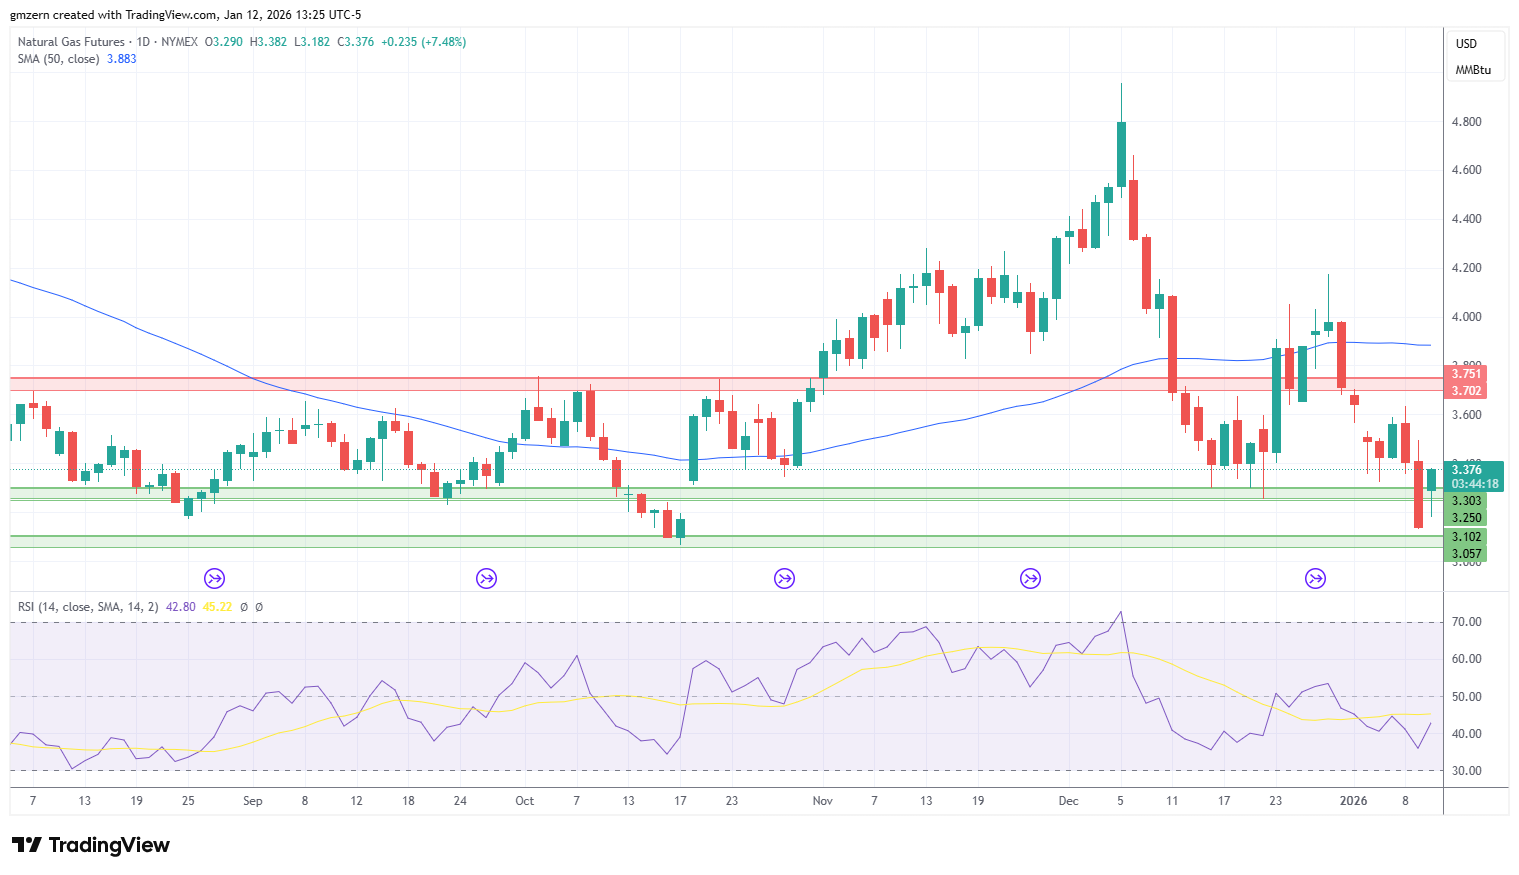Viewport: 1519px width, 875px height.
Task: Click the TradingView logo at the bottom
Action: tap(91, 845)
